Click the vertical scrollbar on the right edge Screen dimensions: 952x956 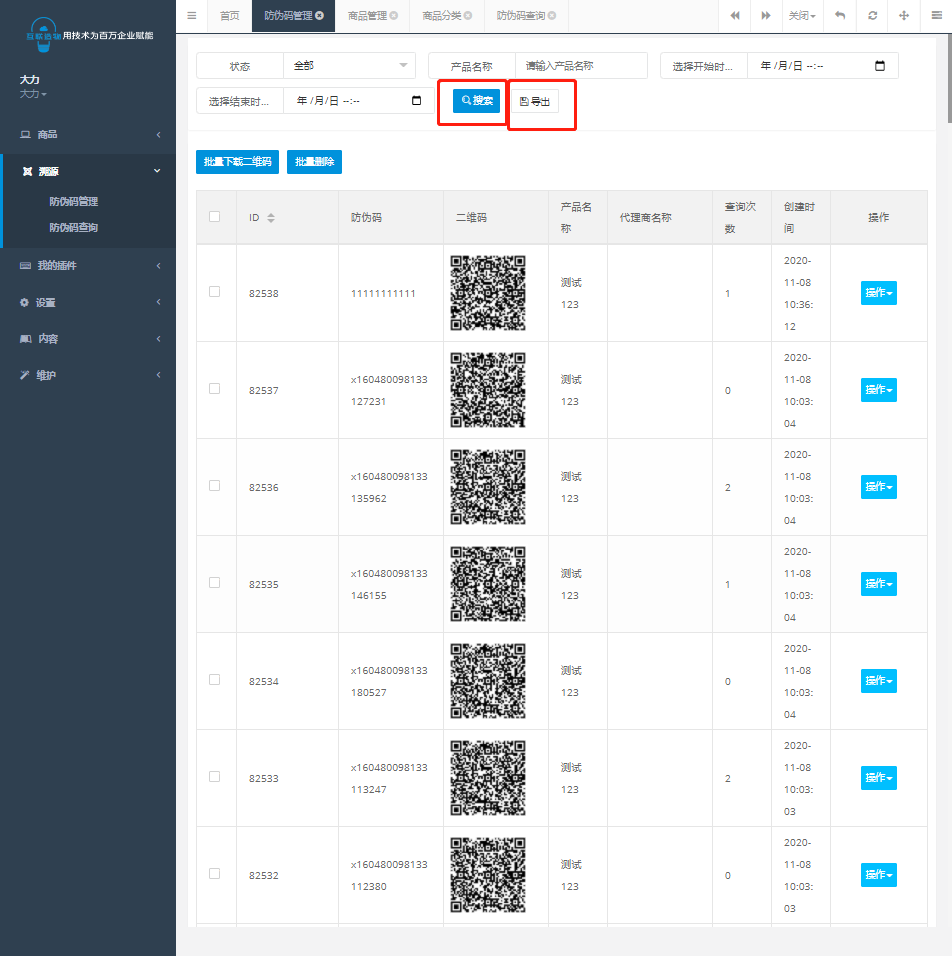(x=950, y=79)
